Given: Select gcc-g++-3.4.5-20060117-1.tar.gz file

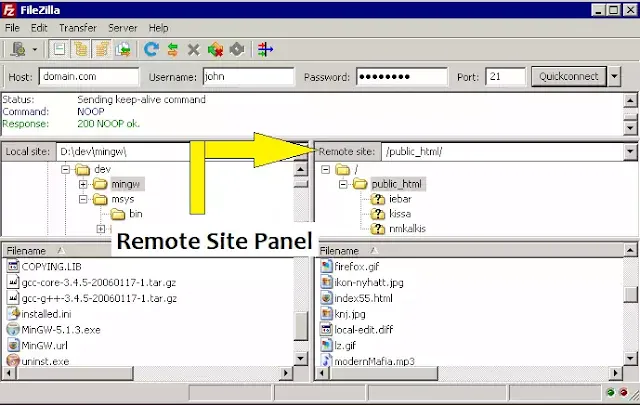Looking at the screenshot, I should (x=99, y=298).
